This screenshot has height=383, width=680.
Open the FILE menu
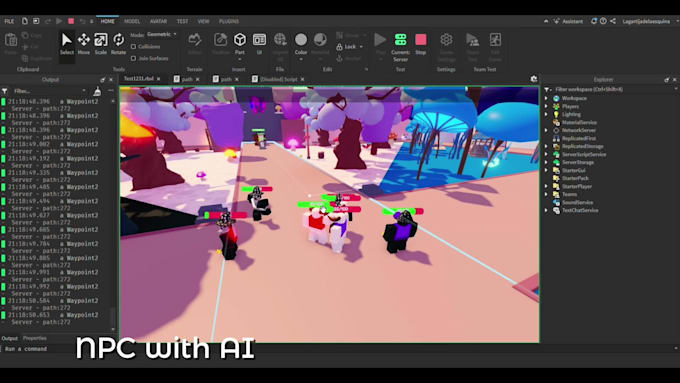coord(9,21)
